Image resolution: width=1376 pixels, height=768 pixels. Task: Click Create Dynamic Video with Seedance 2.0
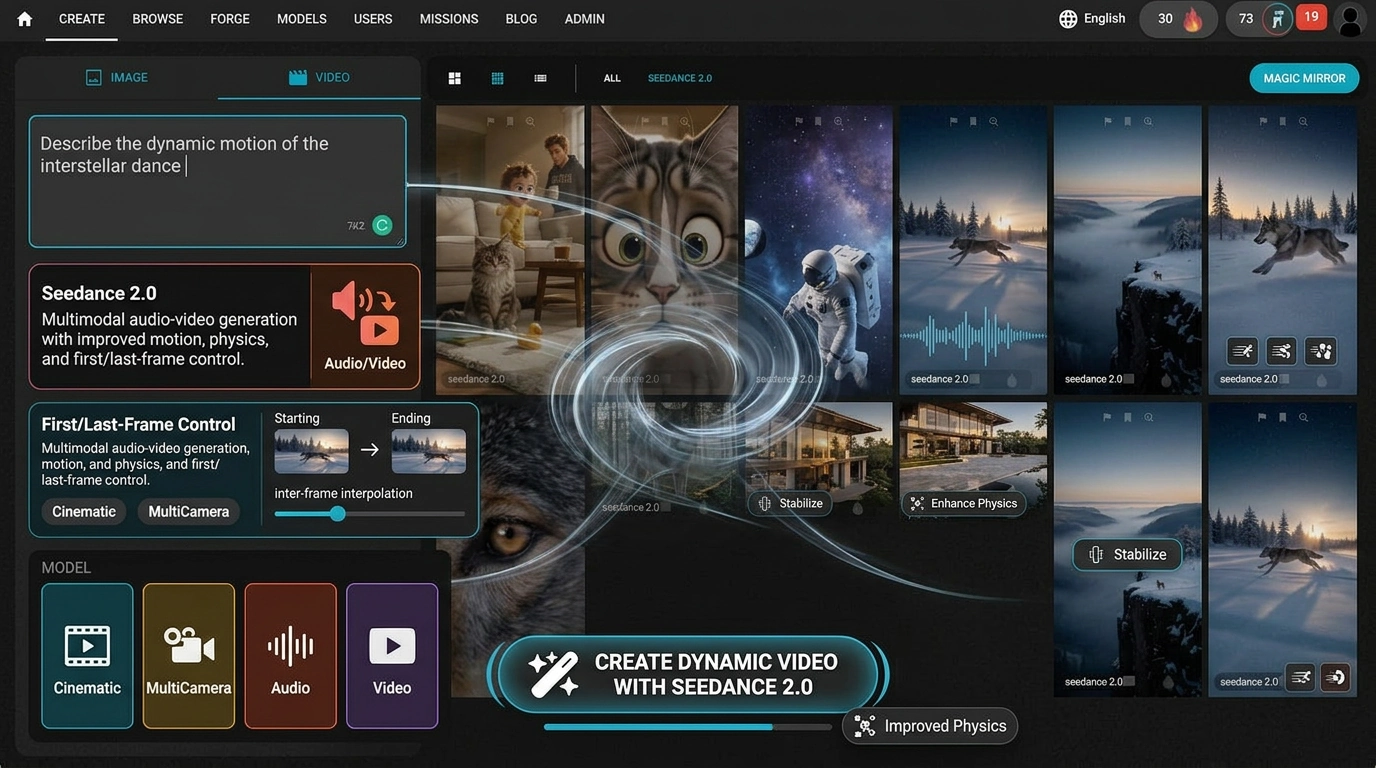687,675
